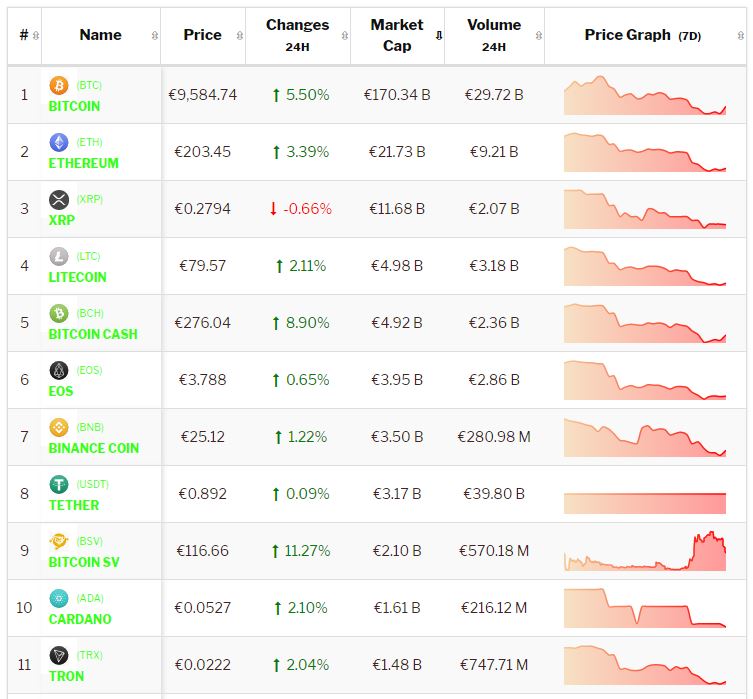Viewport: 753px width, 699px height.
Task: Click Bitcoin's 7-day price graph
Action: [x=645, y=95]
